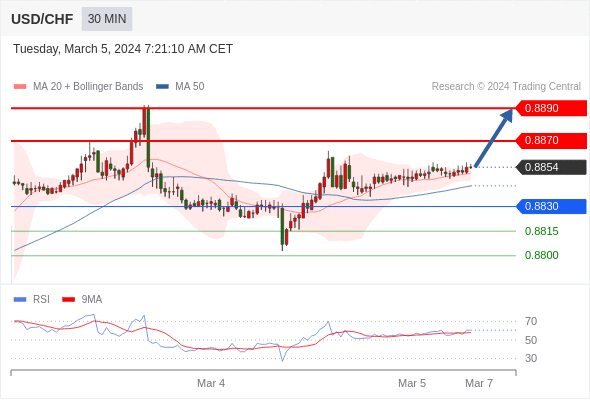
Task: Click the USD/CHF pair title
Action: tap(42, 19)
